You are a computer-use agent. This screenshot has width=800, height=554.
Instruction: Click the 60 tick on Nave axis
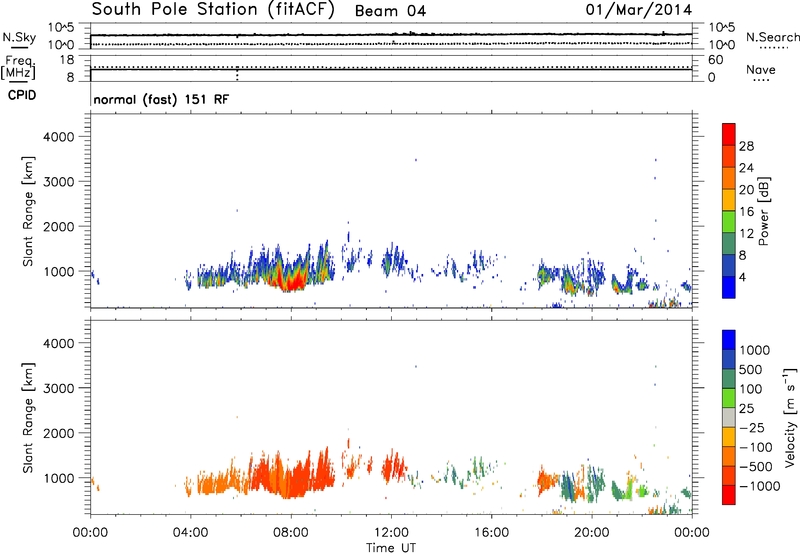(715, 60)
